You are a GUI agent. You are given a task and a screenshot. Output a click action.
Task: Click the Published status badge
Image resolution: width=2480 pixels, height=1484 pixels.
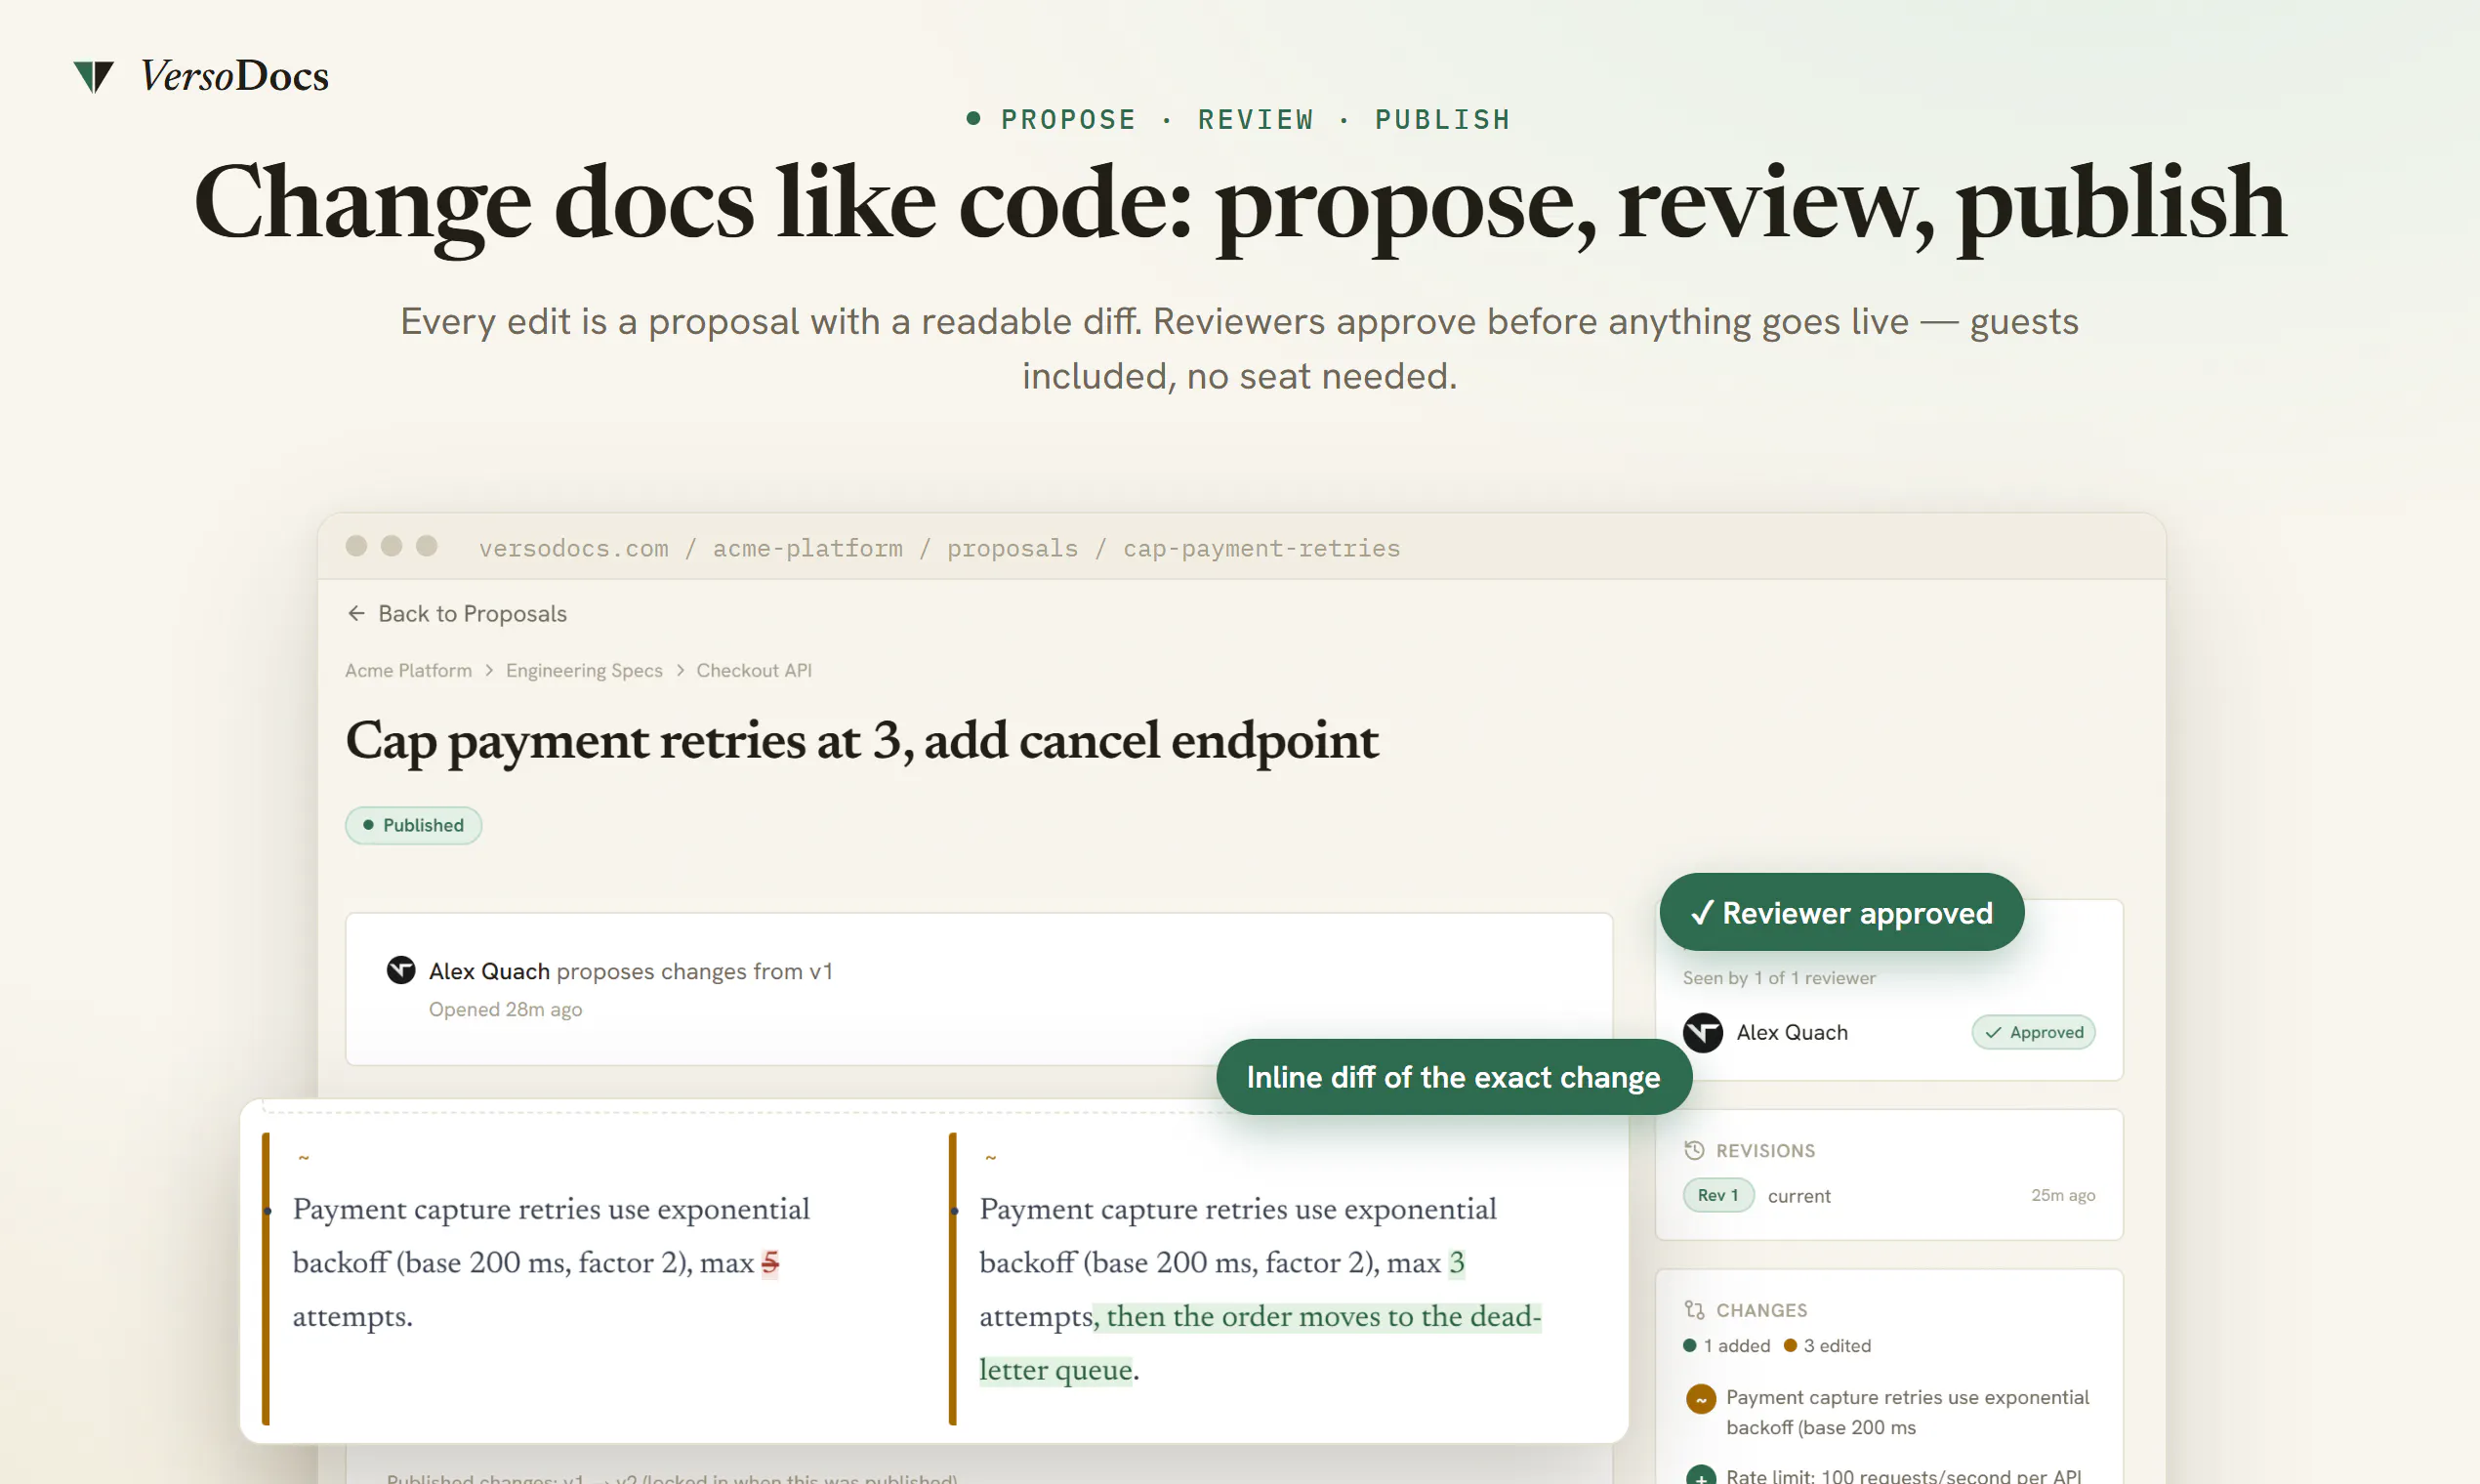(x=413, y=825)
